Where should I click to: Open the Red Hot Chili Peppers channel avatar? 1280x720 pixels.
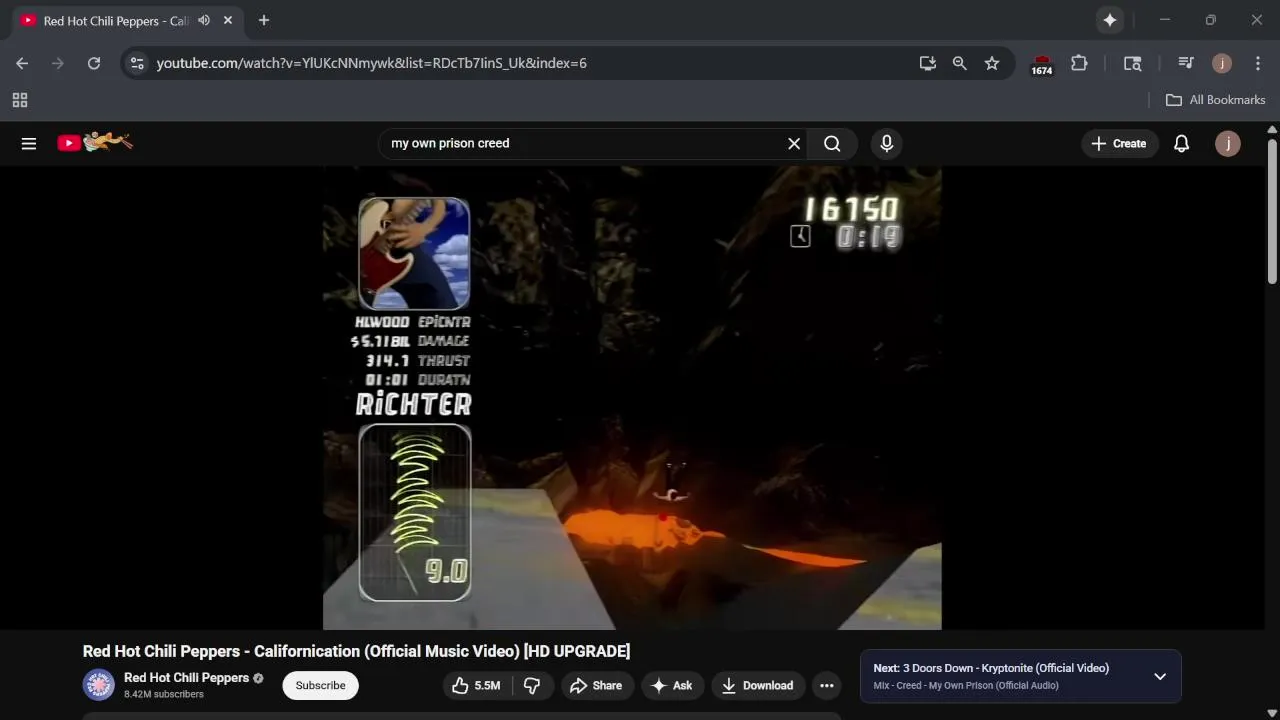tap(98, 685)
